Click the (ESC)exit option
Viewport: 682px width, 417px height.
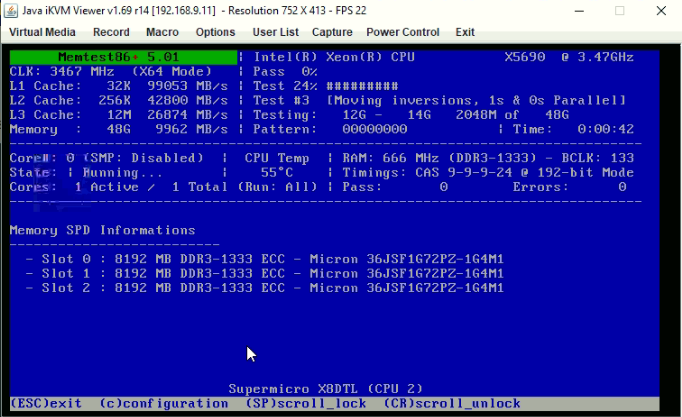pyautogui.click(x=46, y=404)
